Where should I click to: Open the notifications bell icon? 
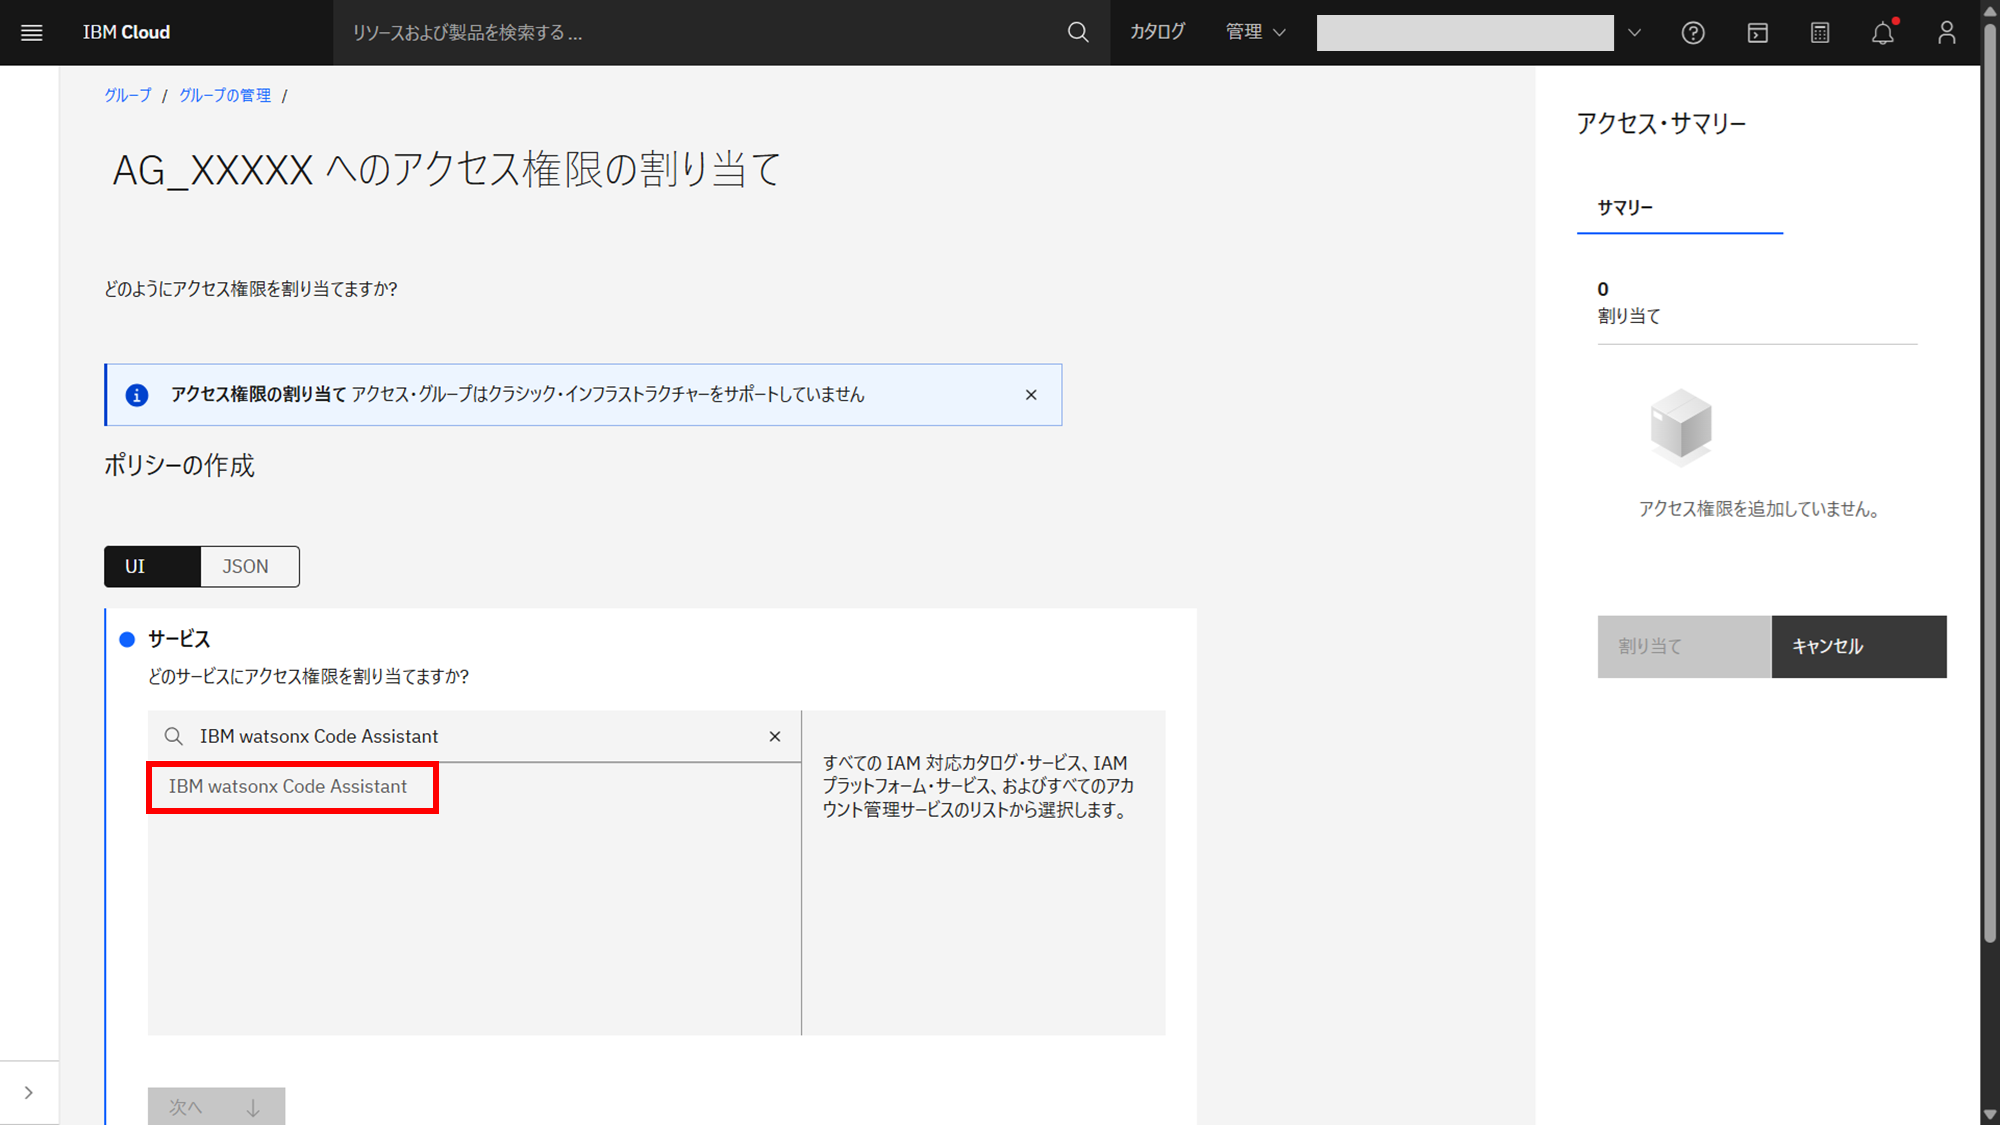tap(1882, 33)
